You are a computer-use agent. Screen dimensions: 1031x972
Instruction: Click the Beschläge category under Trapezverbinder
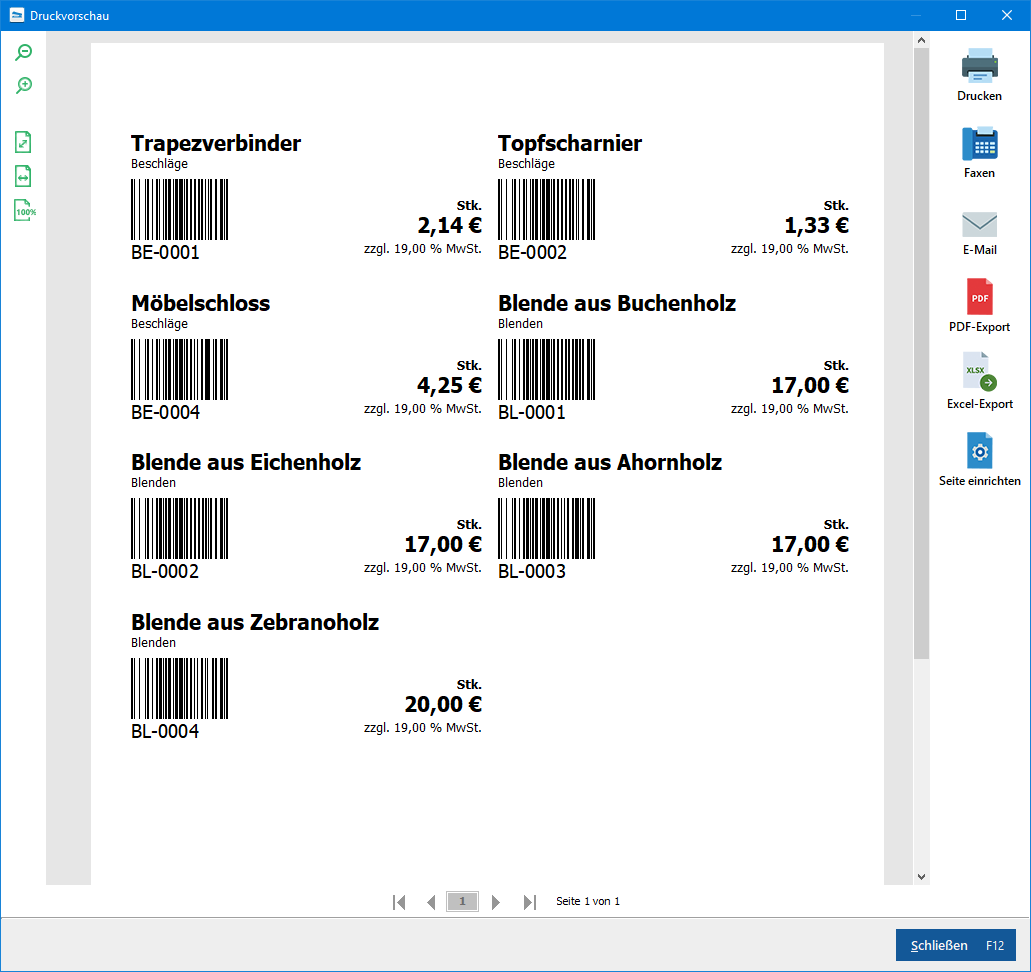(159, 164)
